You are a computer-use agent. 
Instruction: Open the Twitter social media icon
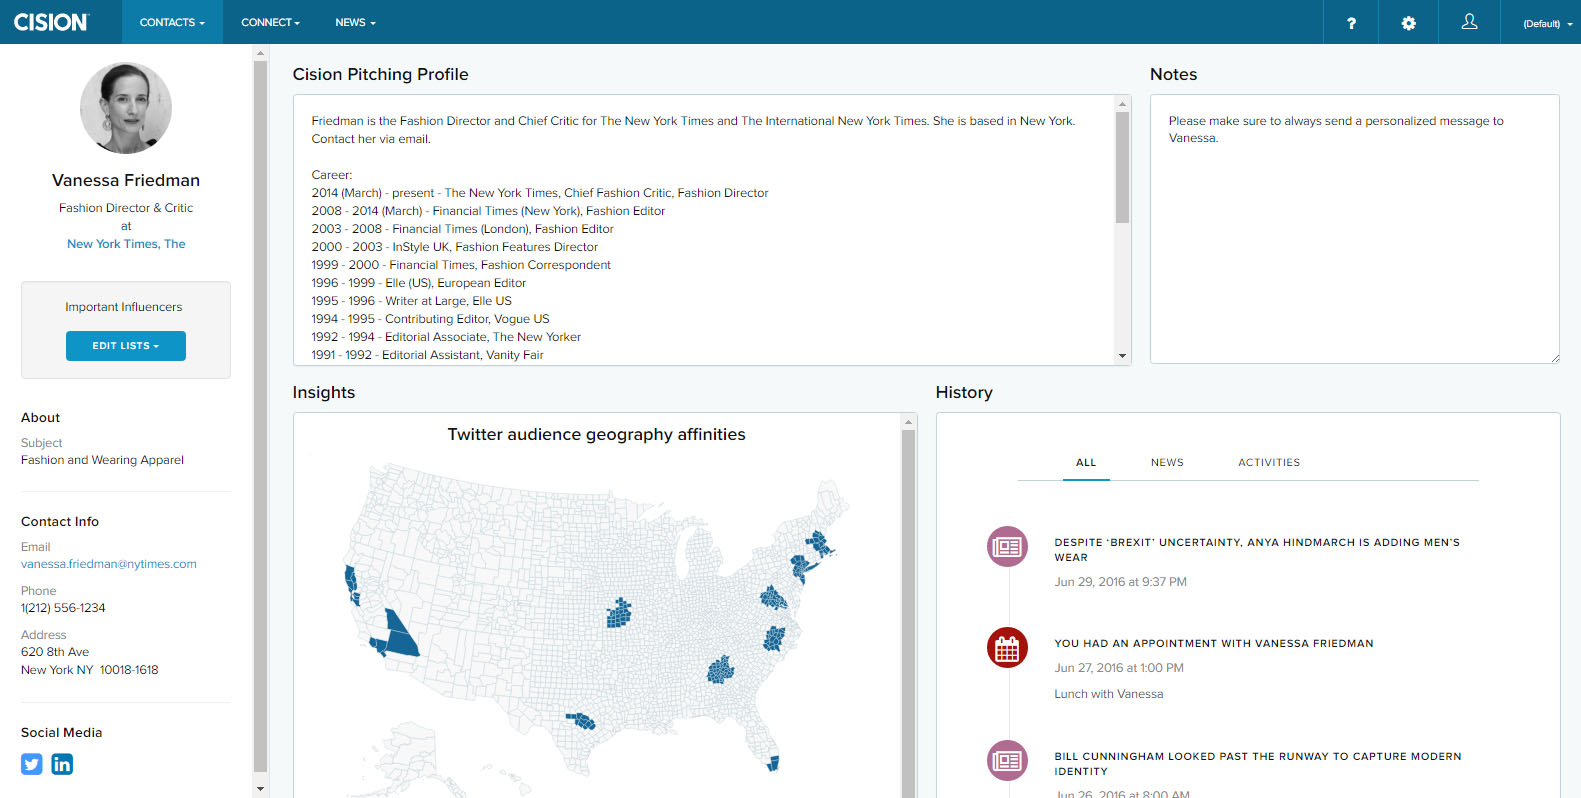32,764
